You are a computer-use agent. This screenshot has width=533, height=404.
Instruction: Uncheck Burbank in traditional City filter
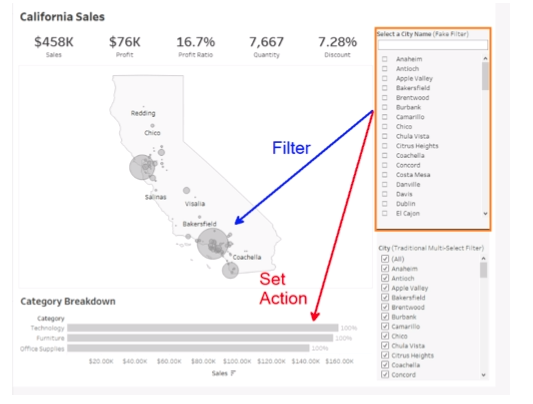pos(385,317)
